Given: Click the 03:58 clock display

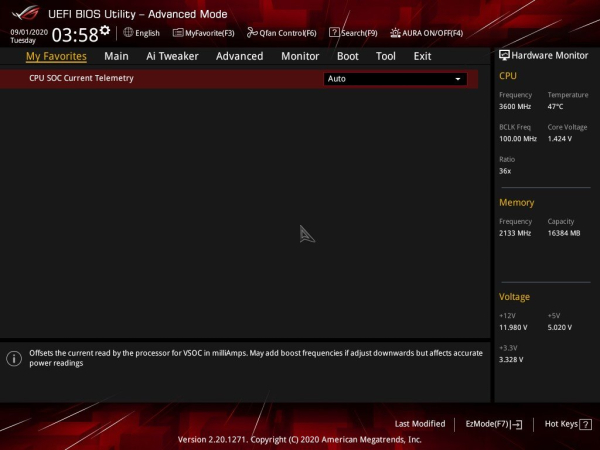Looking at the screenshot, I should (75, 35).
